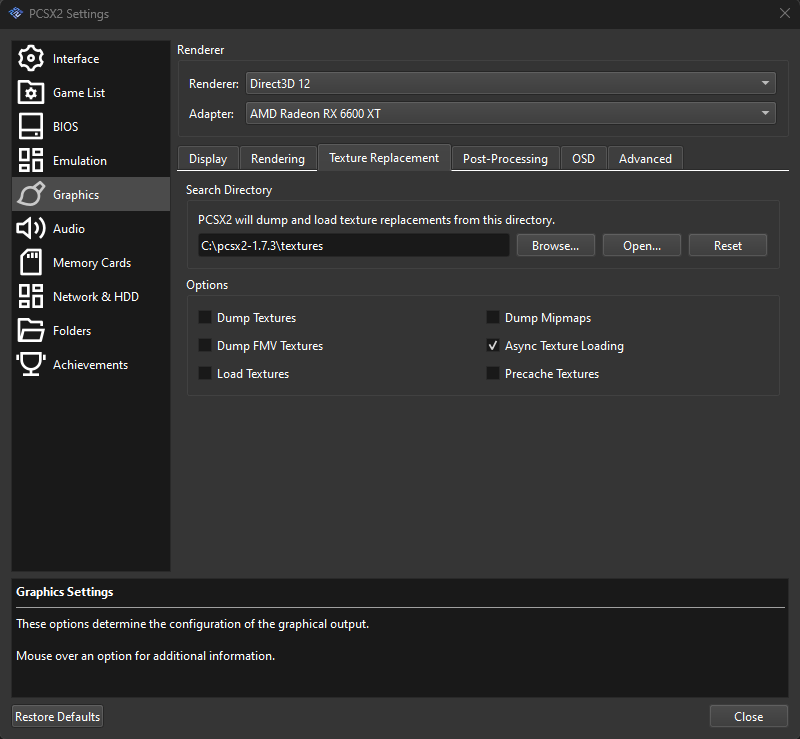Reset the texture search directory
Image resolution: width=800 pixels, height=739 pixels.
tap(728, 245)
